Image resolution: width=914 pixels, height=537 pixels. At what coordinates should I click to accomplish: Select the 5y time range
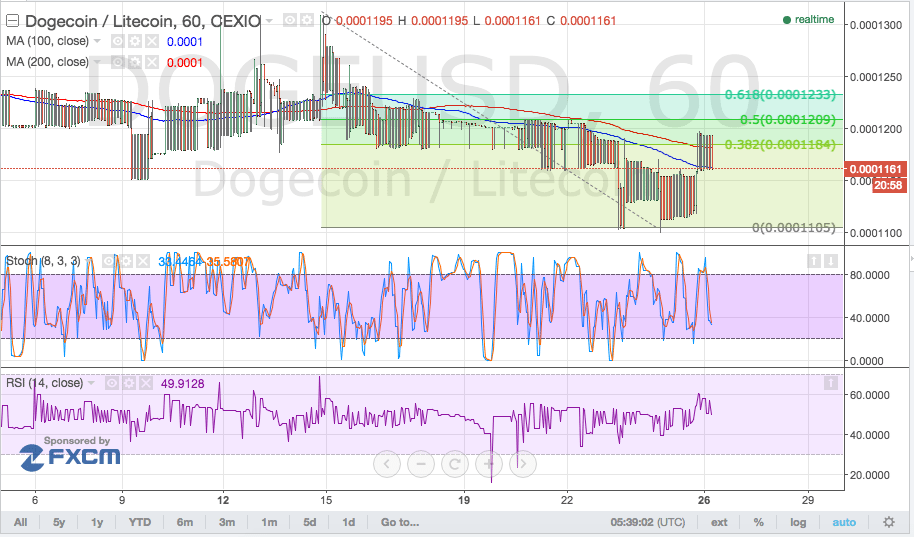pyautogui.click(x=59, y=522)
